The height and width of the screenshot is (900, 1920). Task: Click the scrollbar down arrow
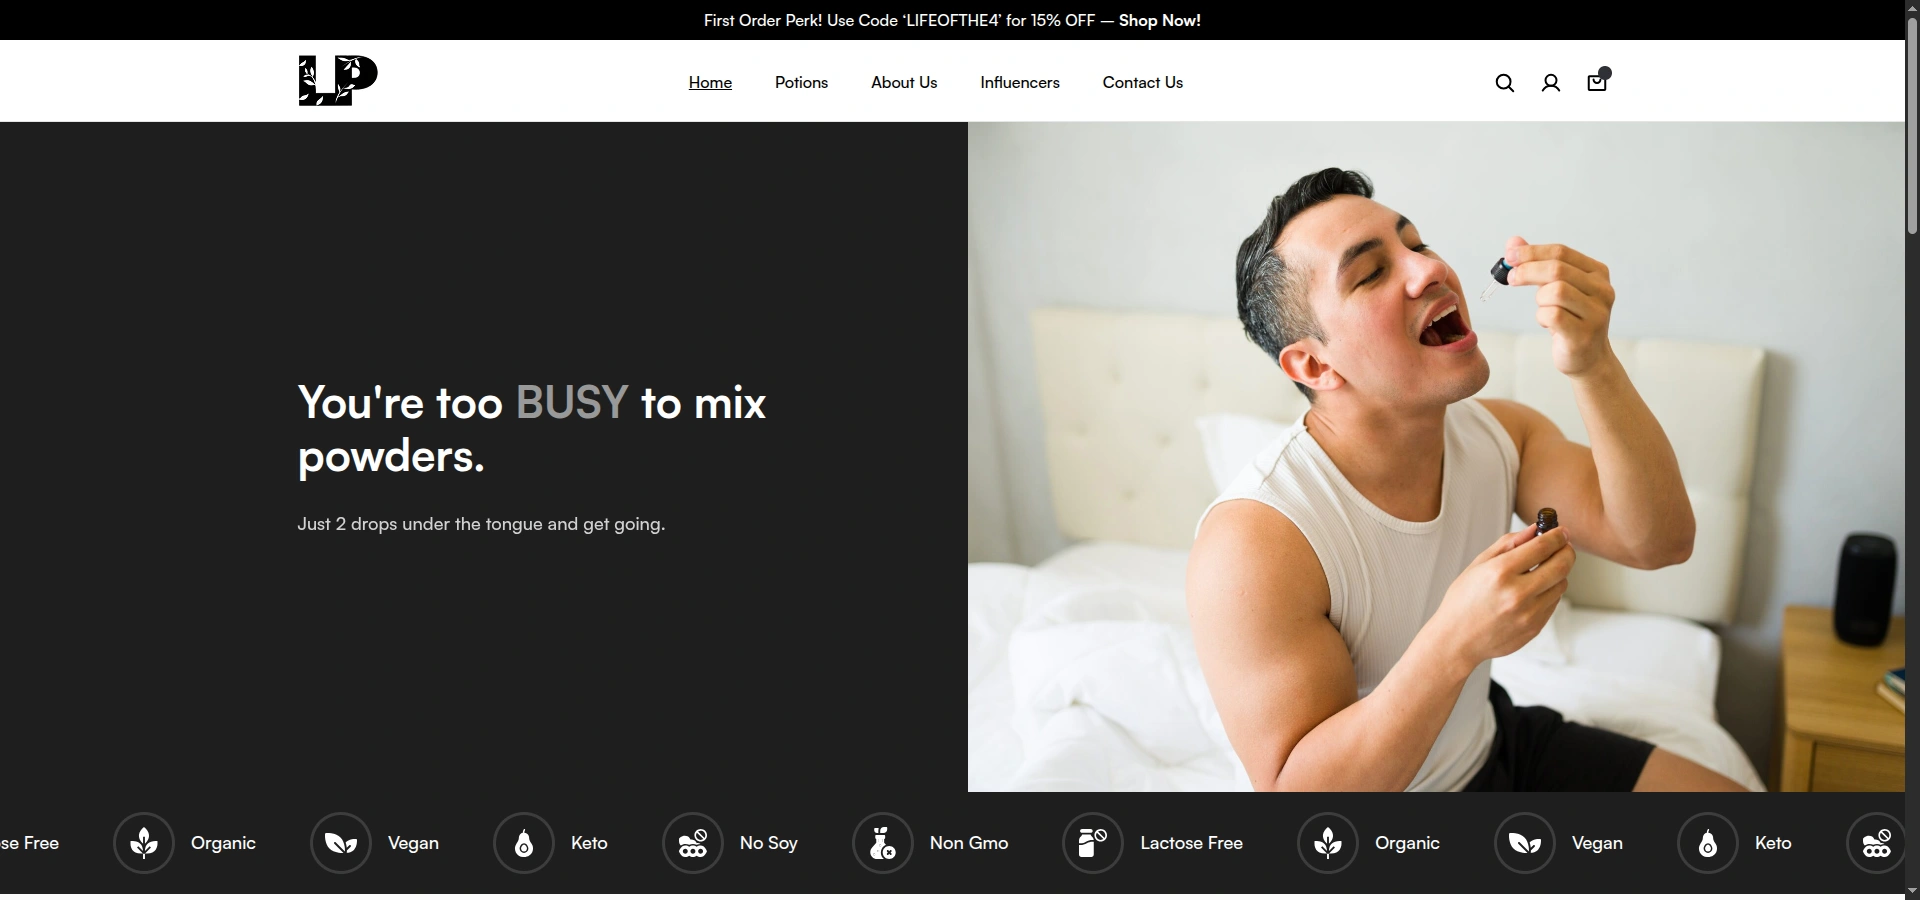click(1912, 891)
